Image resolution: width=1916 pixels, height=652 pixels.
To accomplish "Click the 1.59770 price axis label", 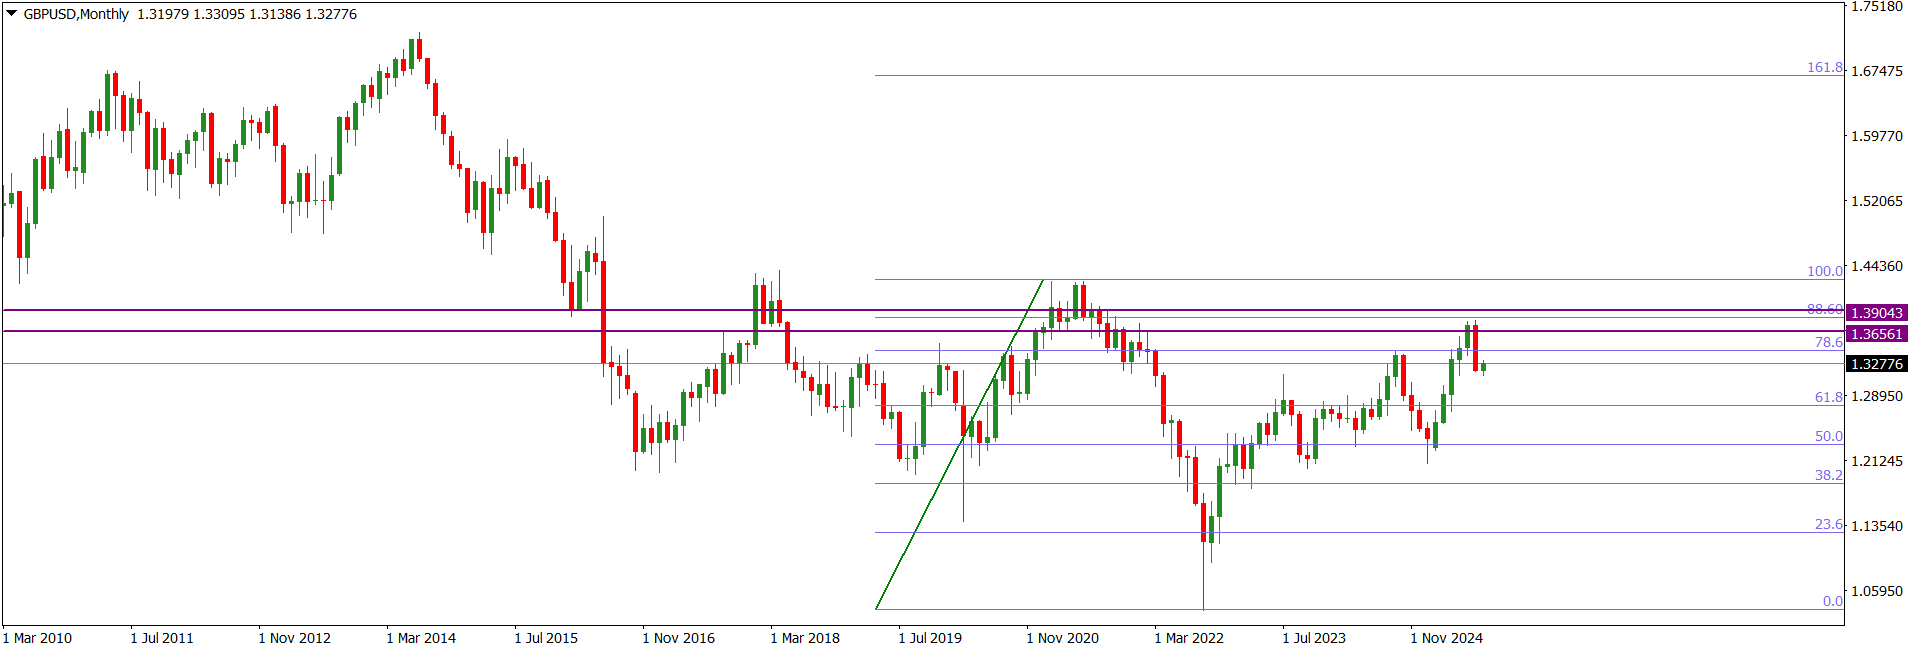I will tap(1877, 136).
